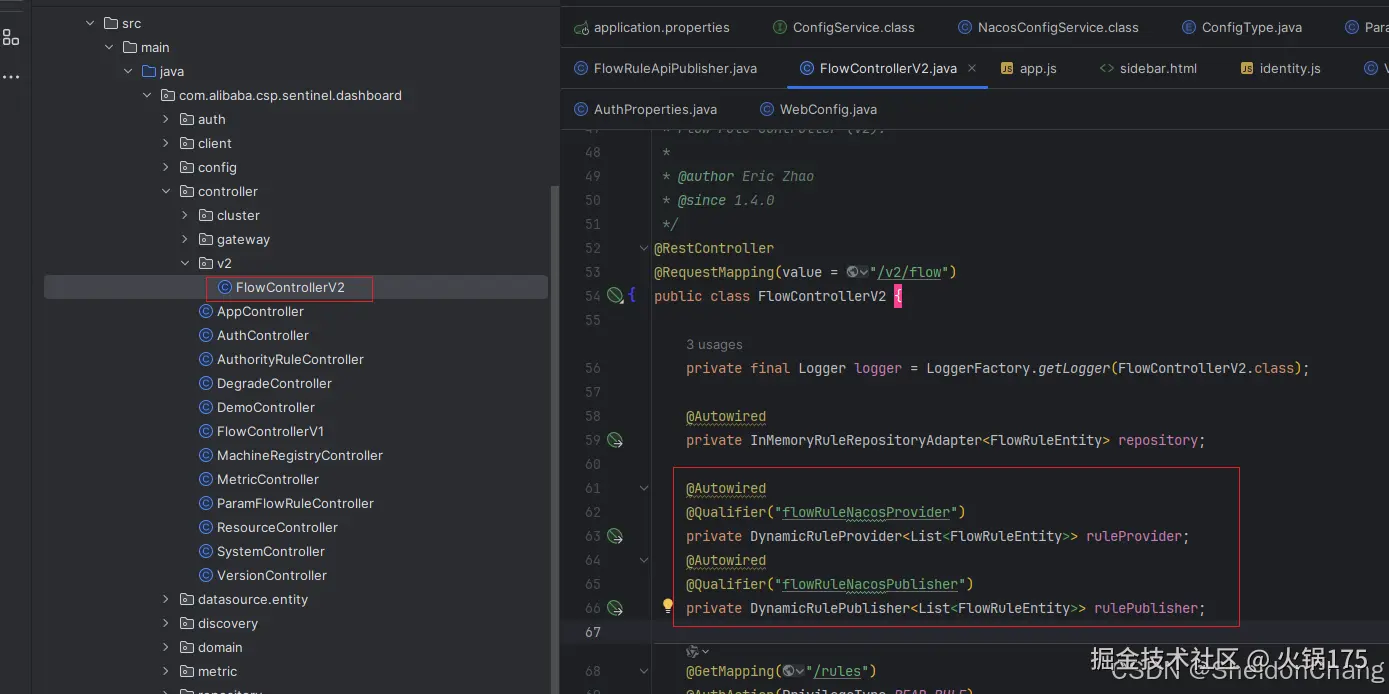Image resolution: width=1389 pixels, height=694 pixels.
Task: Click the autowired gutter icon on line 66
Action: [x=615, y=608]
